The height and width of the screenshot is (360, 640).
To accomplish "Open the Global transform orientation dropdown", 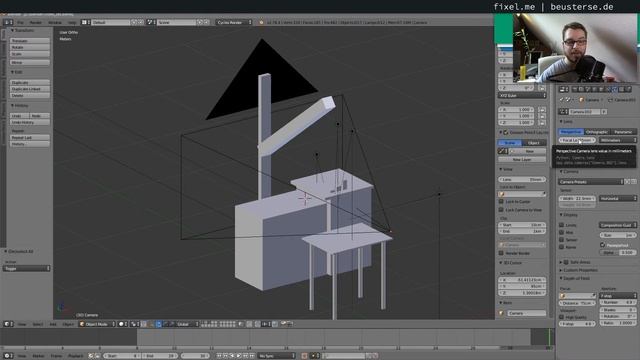I will click(187, 324).
